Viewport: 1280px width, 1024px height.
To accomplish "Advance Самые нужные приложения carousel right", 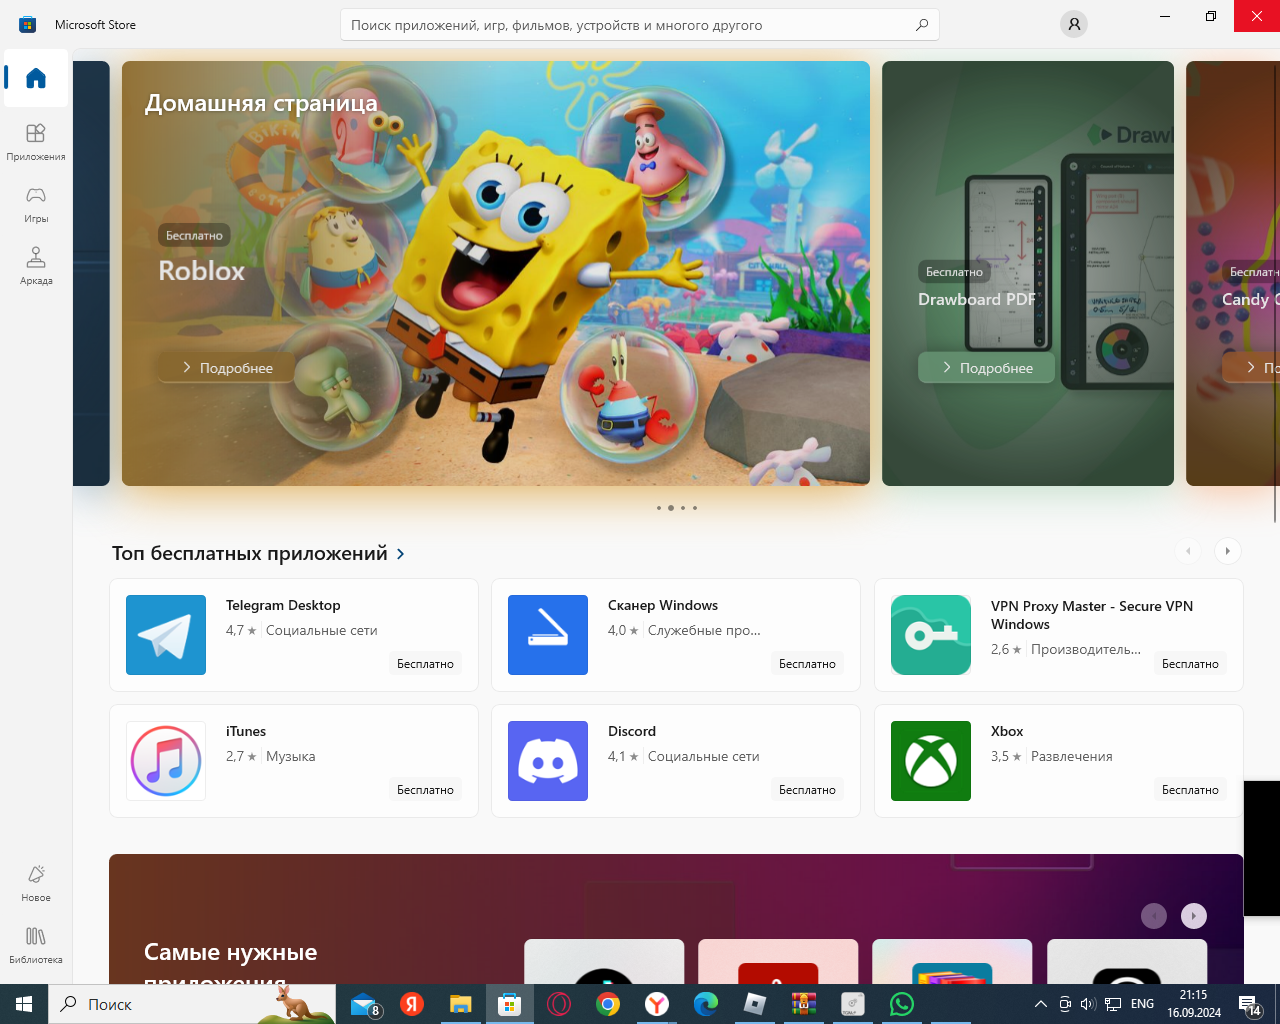I will [1194, 916].
